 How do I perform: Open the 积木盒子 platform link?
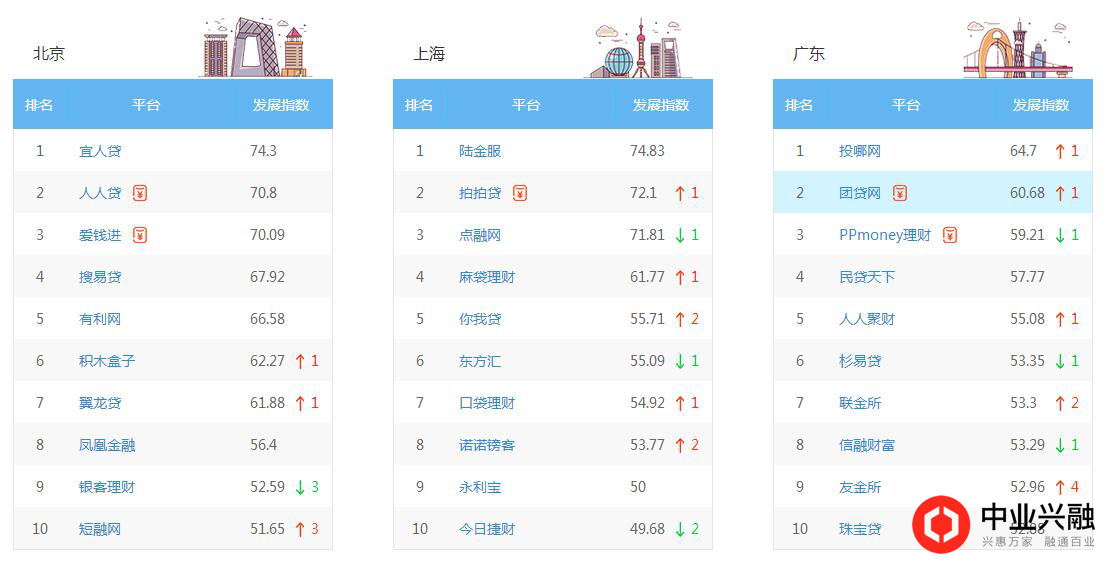pos(107,361)
